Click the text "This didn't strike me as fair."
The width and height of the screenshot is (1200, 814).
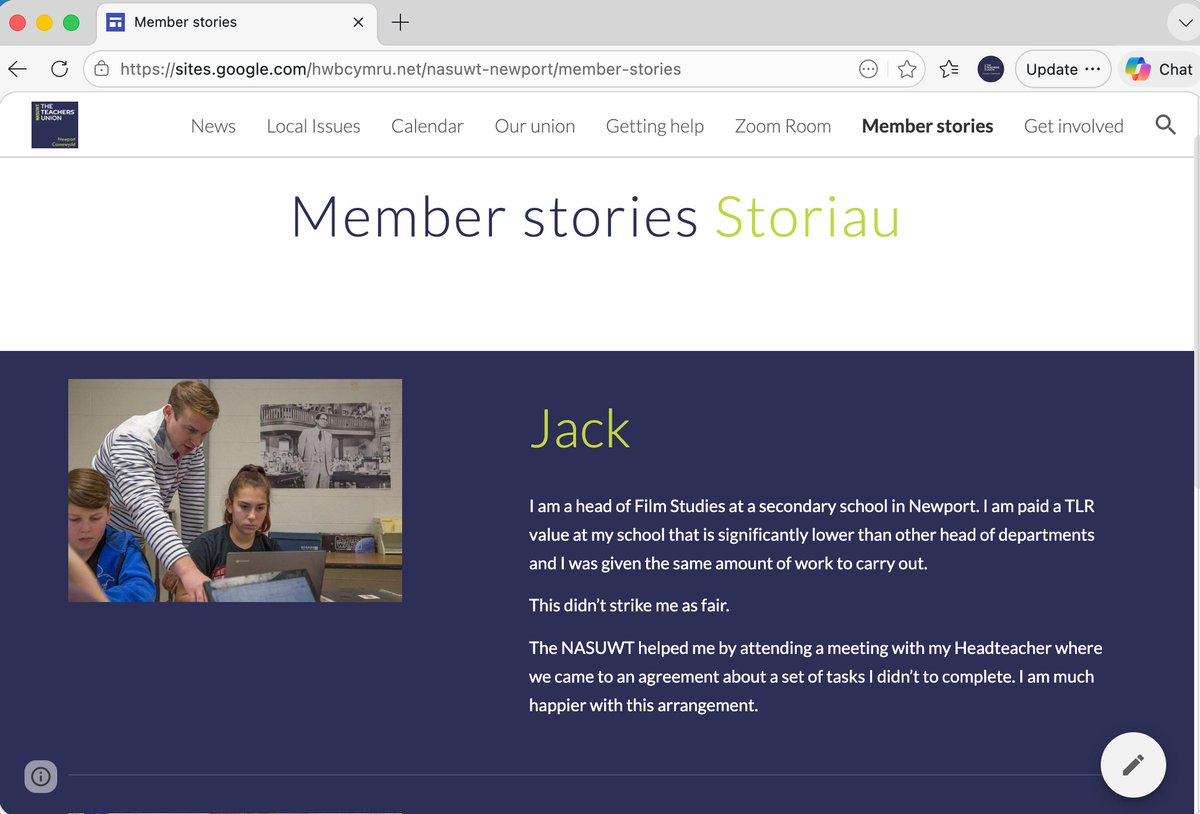tap(629, 605)
